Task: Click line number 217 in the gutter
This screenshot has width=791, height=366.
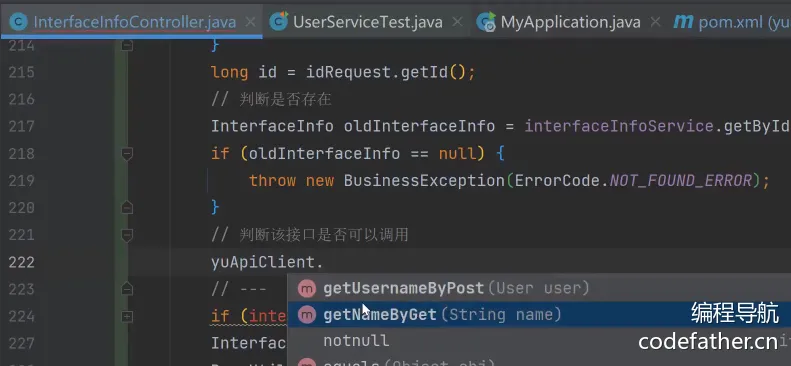Action: tap(21, 126)
